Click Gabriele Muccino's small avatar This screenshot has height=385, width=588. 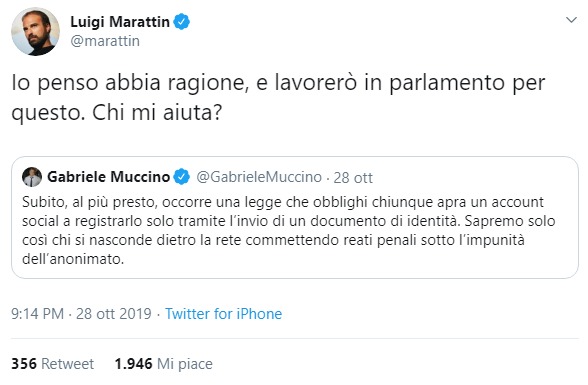(32, 177)
